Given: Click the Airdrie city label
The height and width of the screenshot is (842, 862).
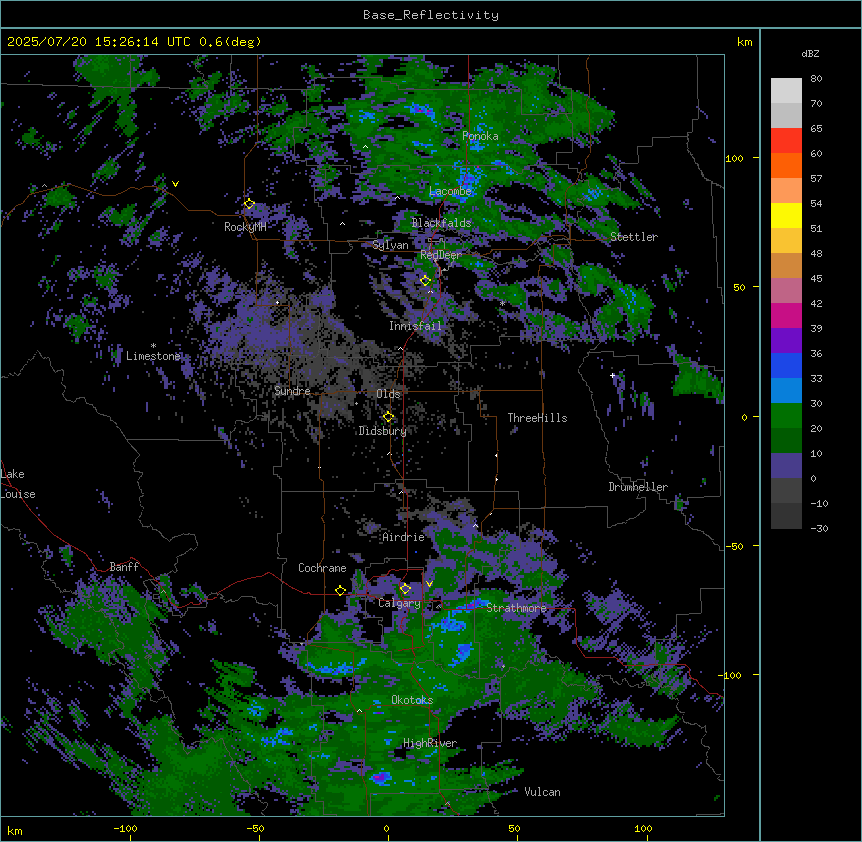Looking at the screenshot, I should 403,537.
